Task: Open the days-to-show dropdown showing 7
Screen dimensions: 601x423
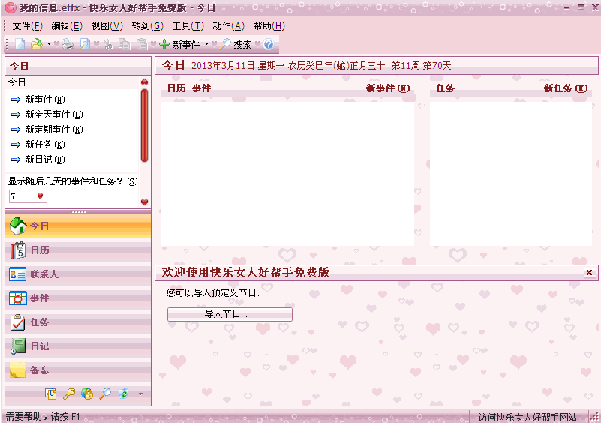Action: (x=40, y=197)
